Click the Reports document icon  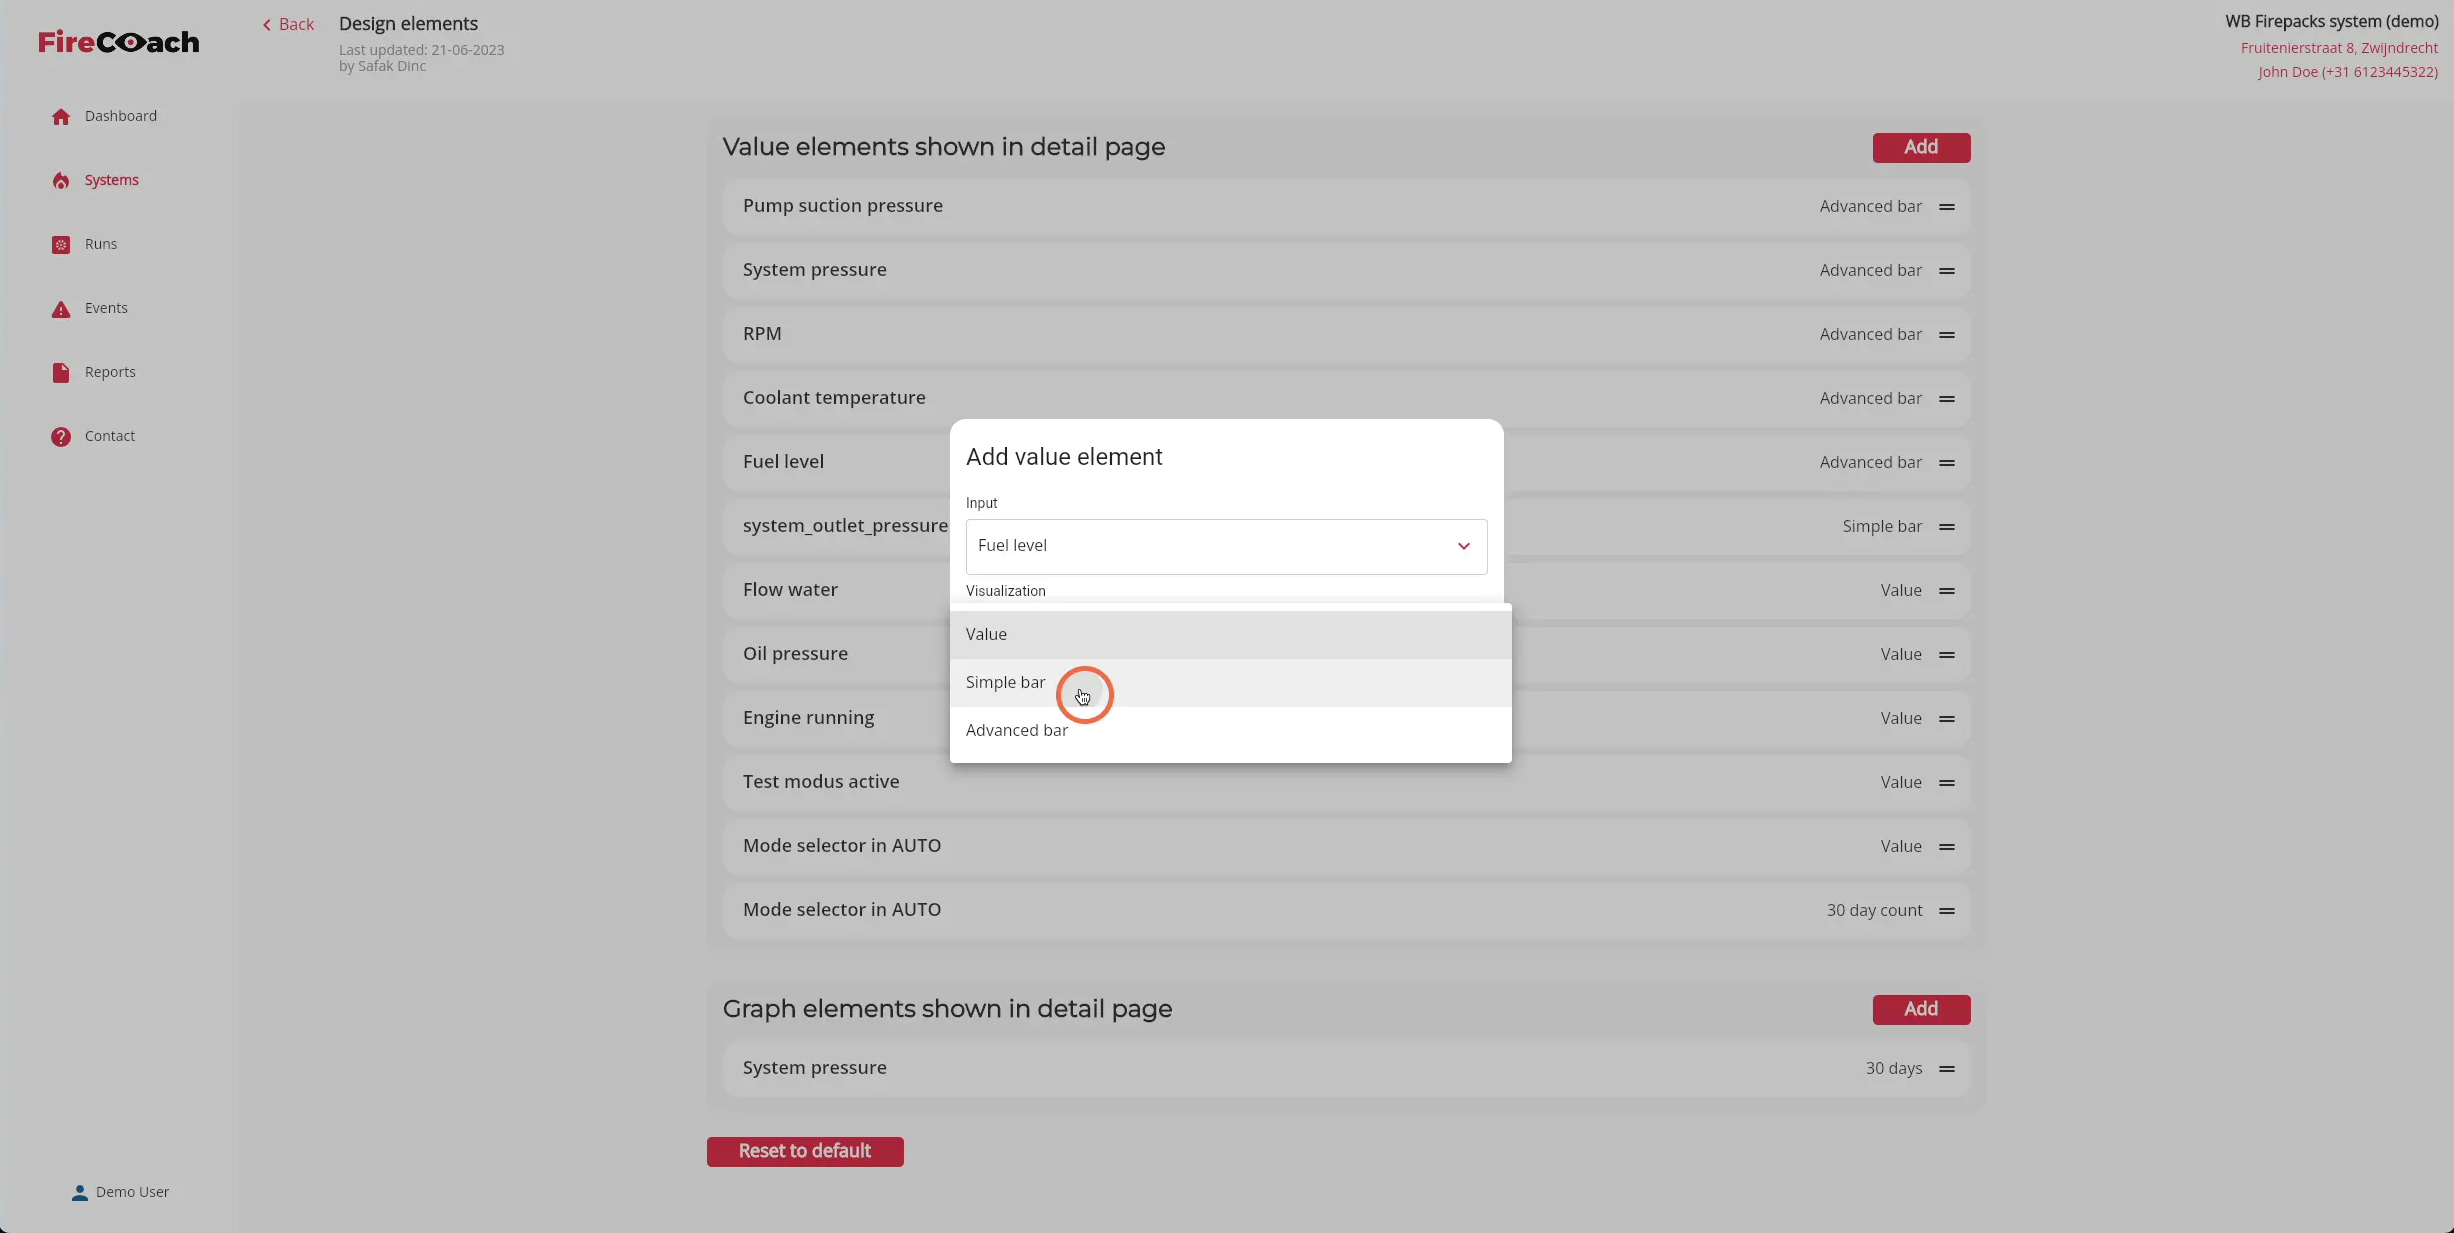click(61, 373)
